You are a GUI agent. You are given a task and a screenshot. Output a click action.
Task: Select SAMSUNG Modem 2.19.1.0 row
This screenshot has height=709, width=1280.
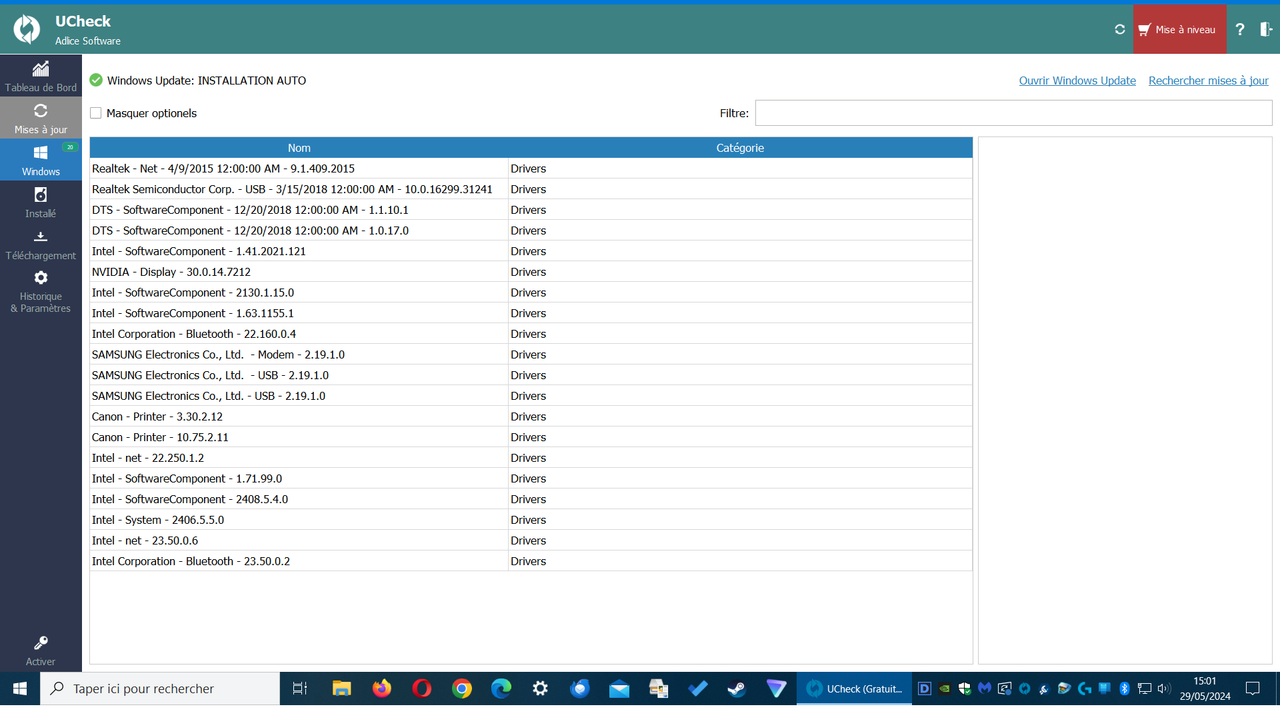point(531,355)
